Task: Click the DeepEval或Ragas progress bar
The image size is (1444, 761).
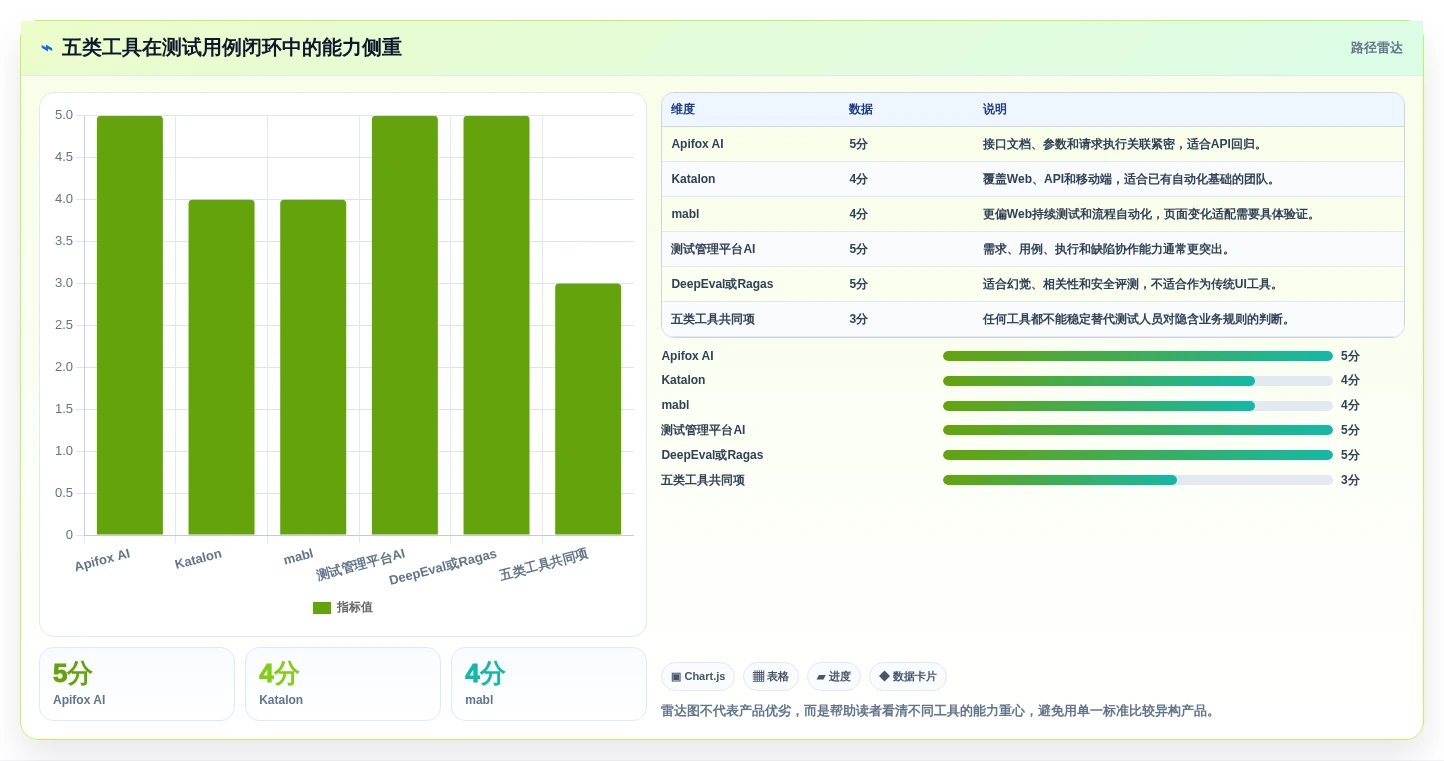Action: point(1138,455)
